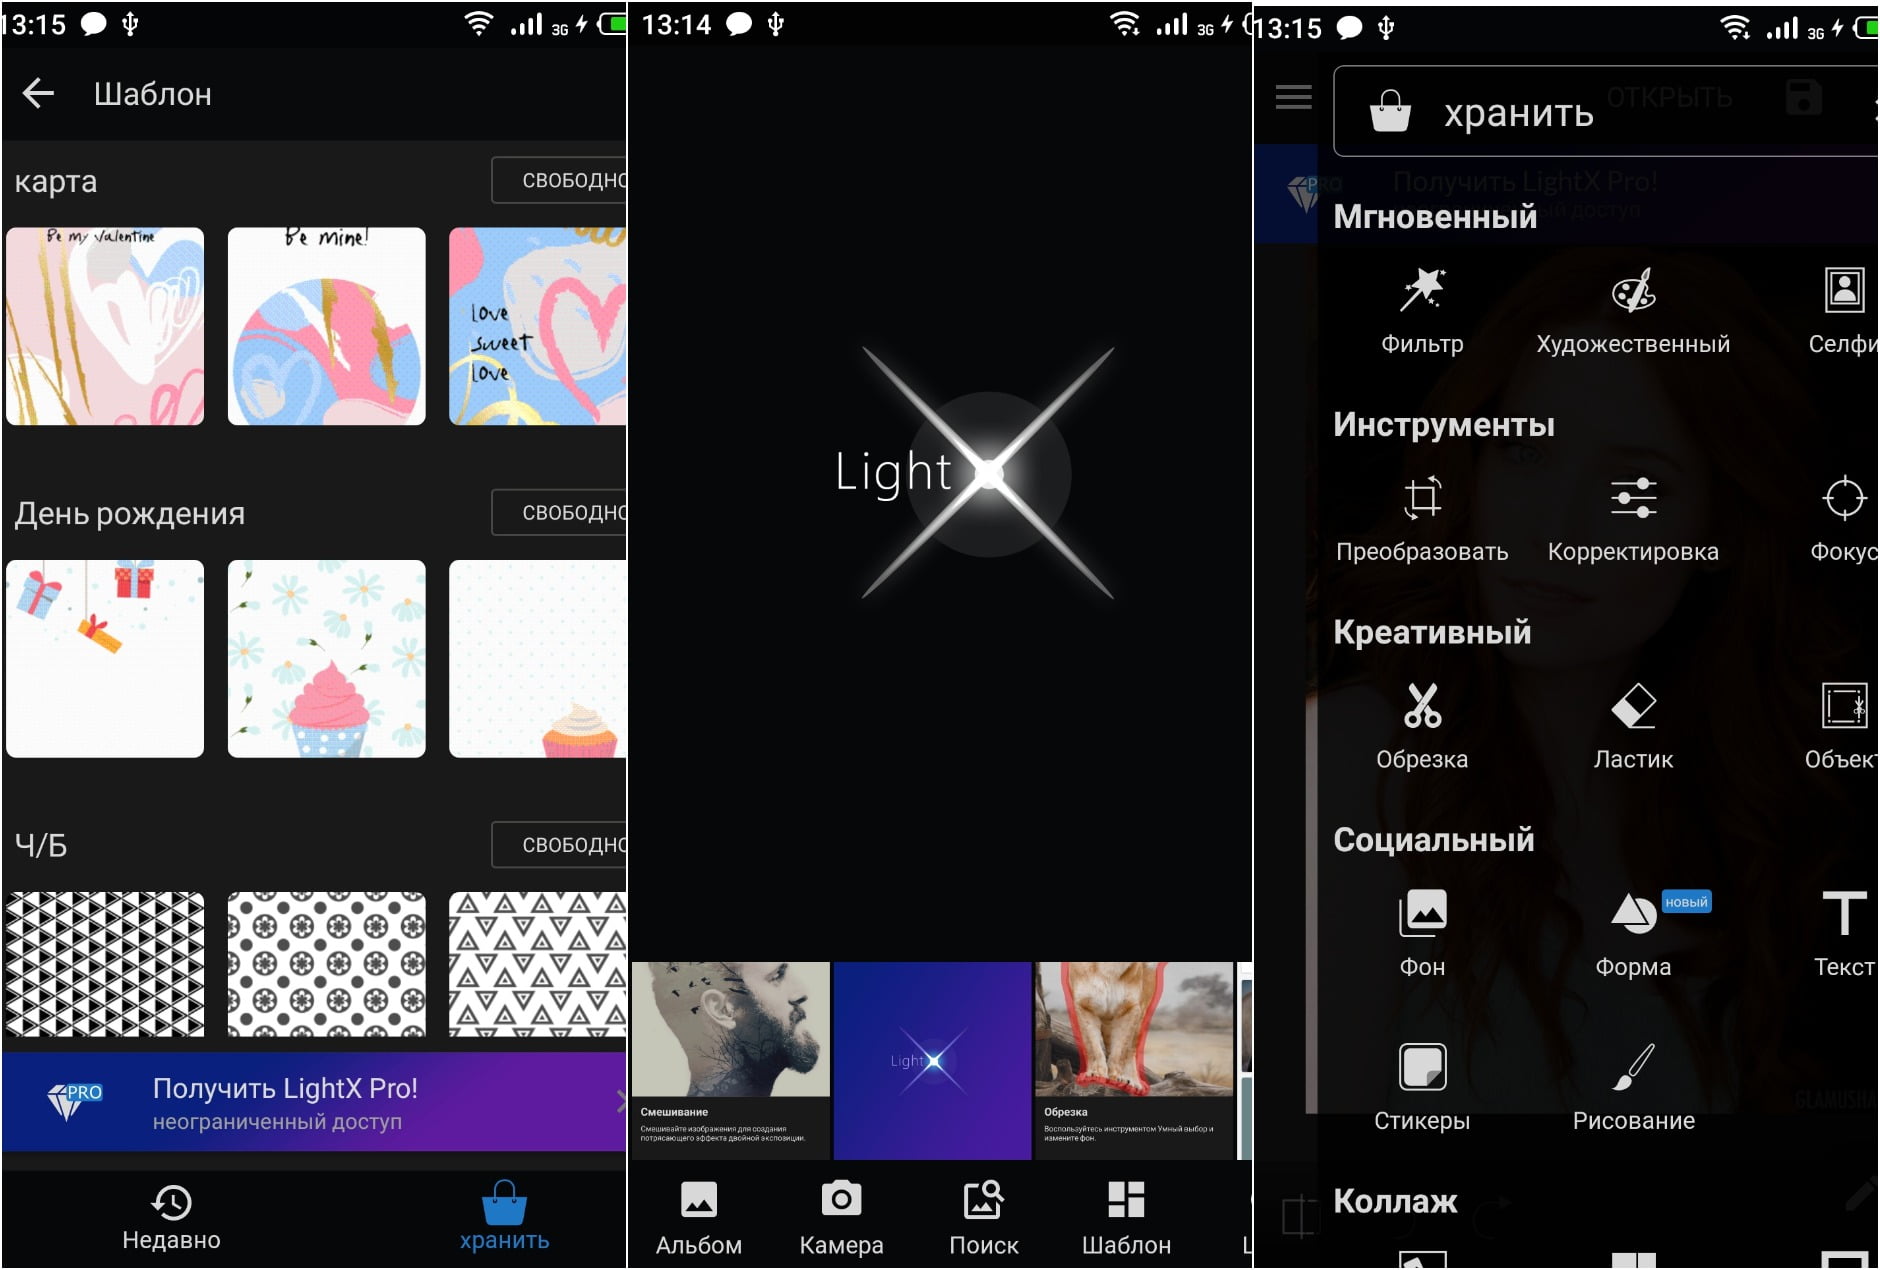The width and height of the screenshot is (1880, 1270).
Task: Click the shopping bag store icon in drawer
Action: click(1390, 111)
